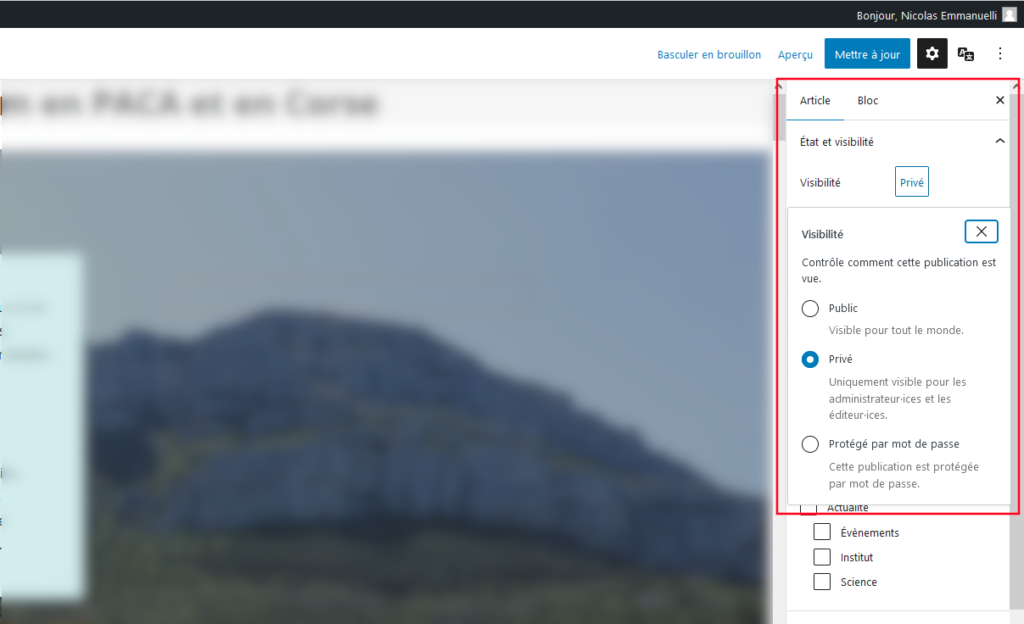Image resolution: width=1024 pixels, height=624 pixels.
Task: Click Basculer en brouillon link
Action: 709,54
